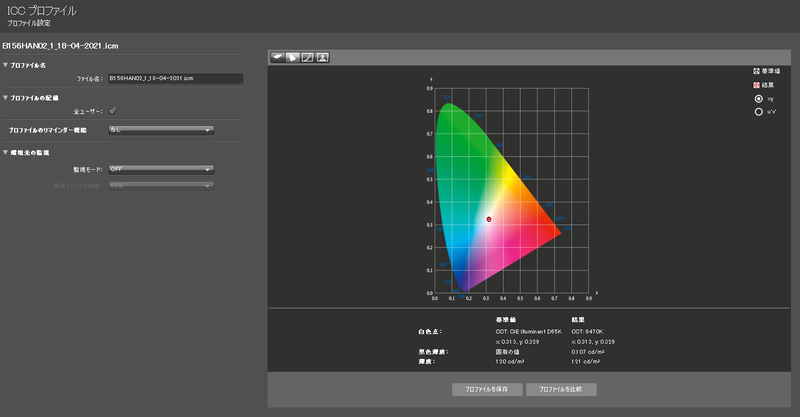Click the 'CCT: CIE Illuminant D65K' reference value
This screenshot has width=800, height=417.
529,332
